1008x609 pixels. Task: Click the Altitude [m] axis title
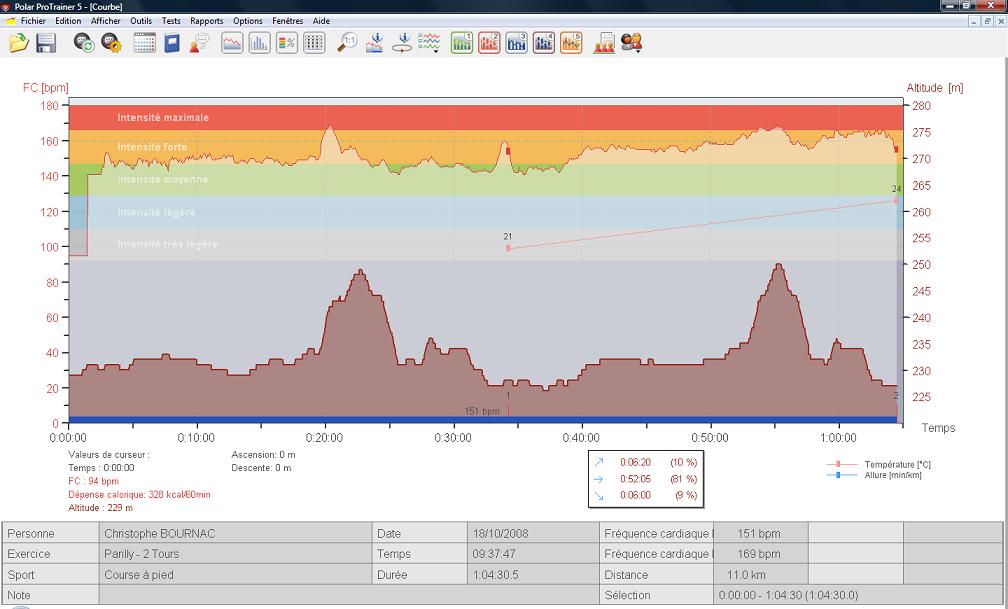tap(935, 87)
